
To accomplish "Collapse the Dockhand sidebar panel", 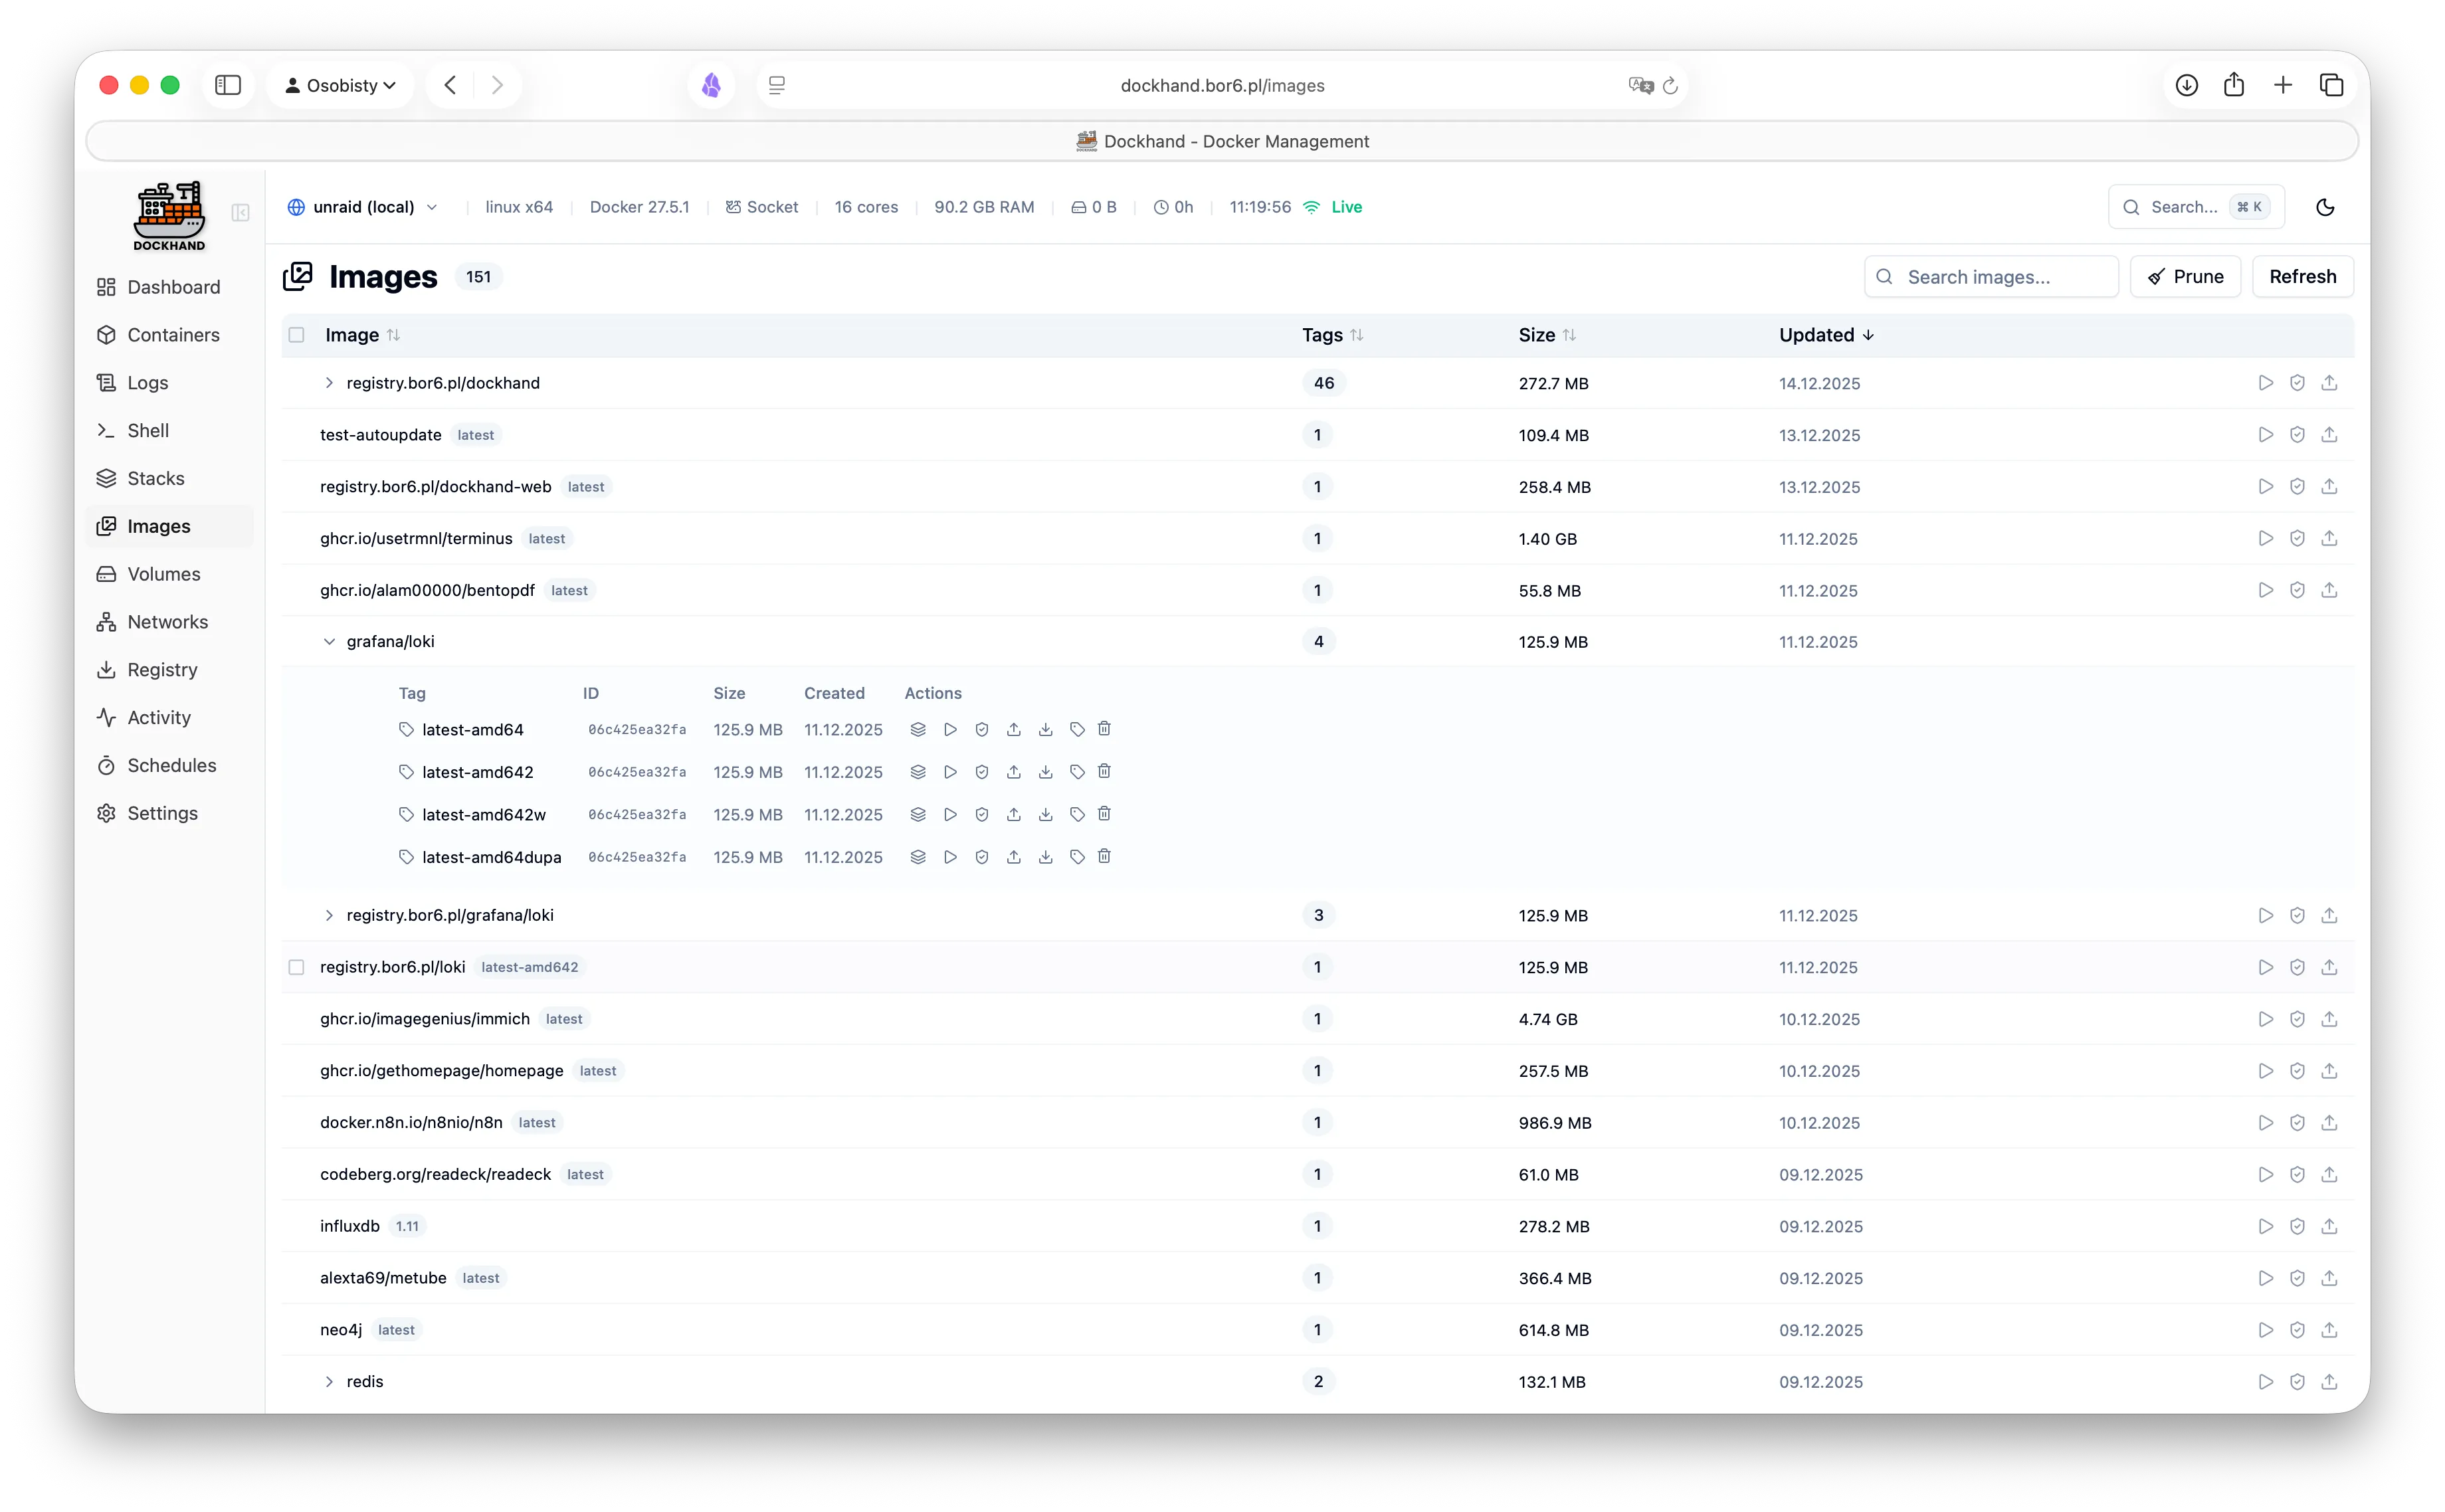I will (x=240, y=212).
